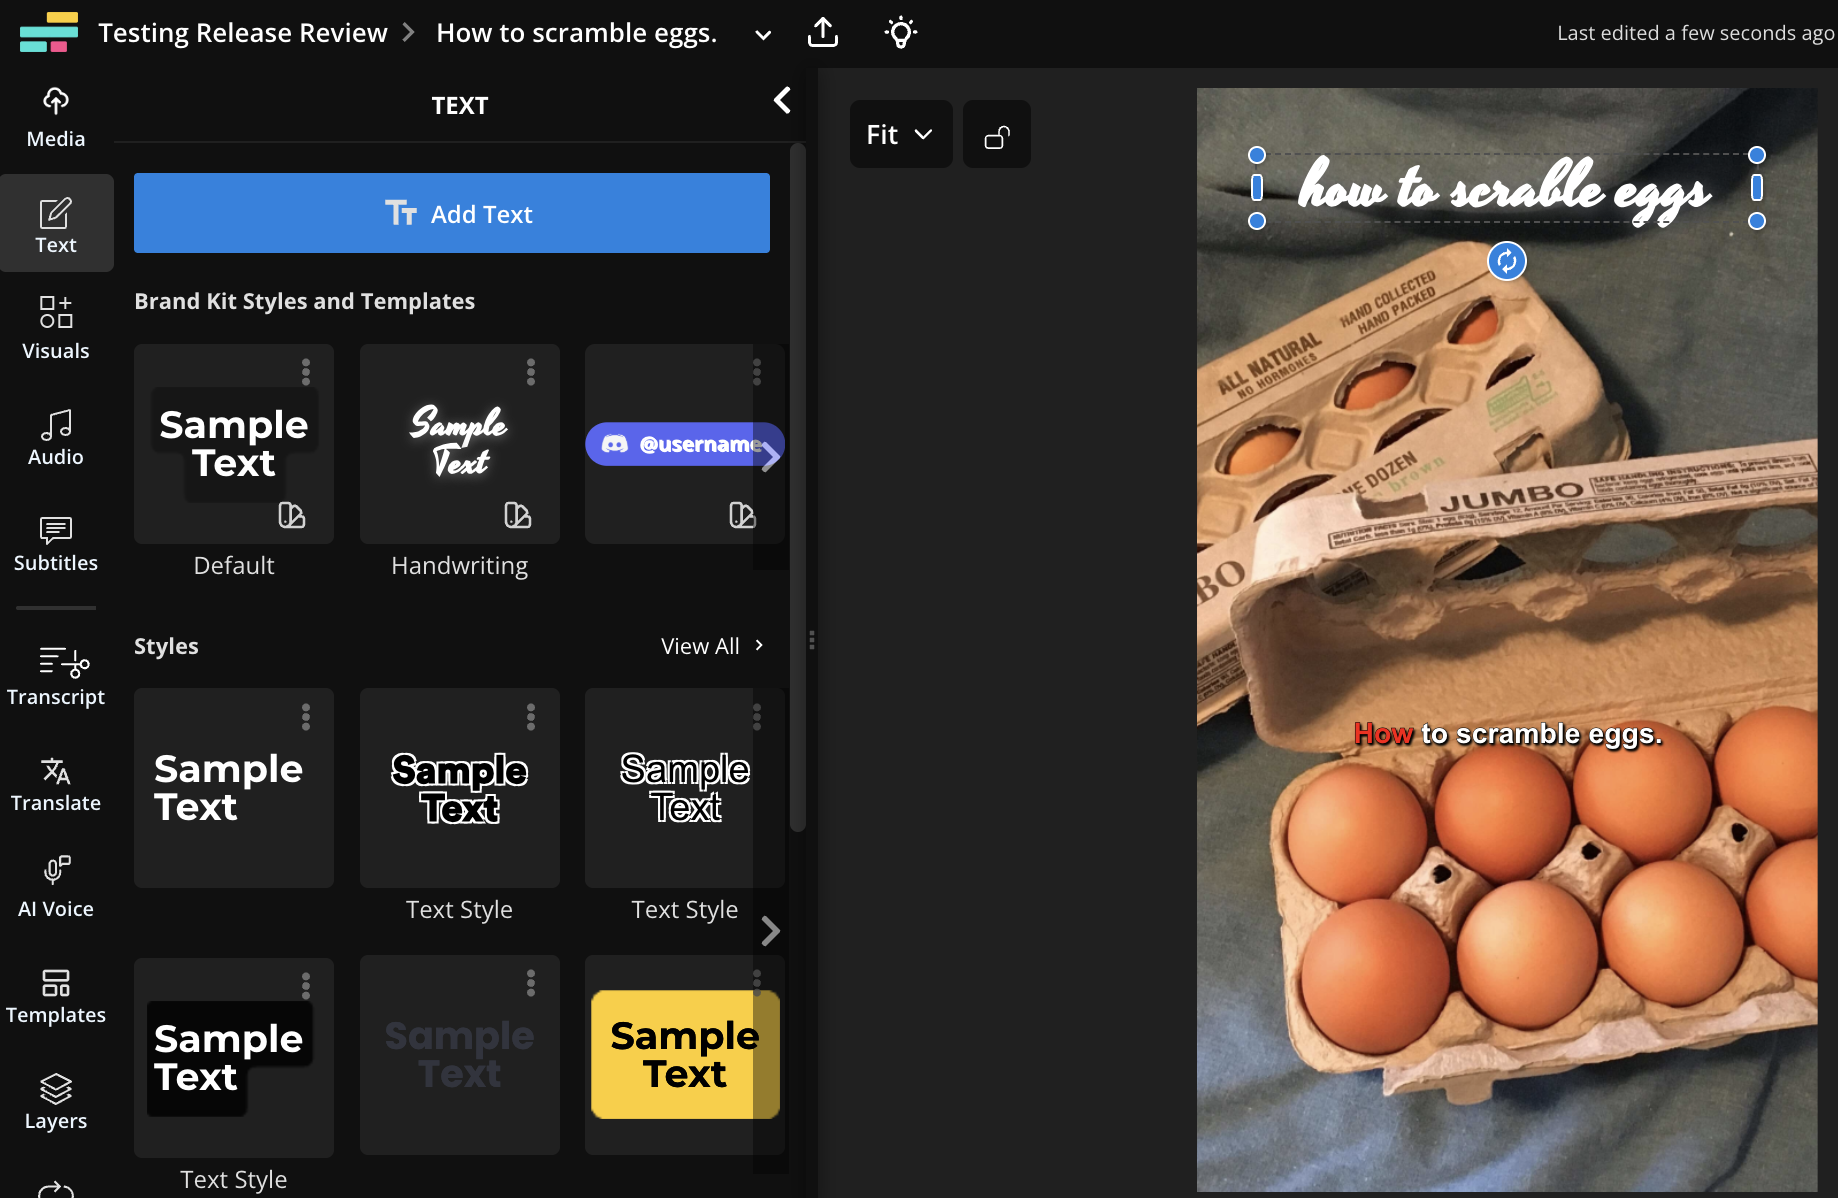This screenshot has height=1198, width=1838.
Task: Open the Media upload panel
Action: pos(56,118)
